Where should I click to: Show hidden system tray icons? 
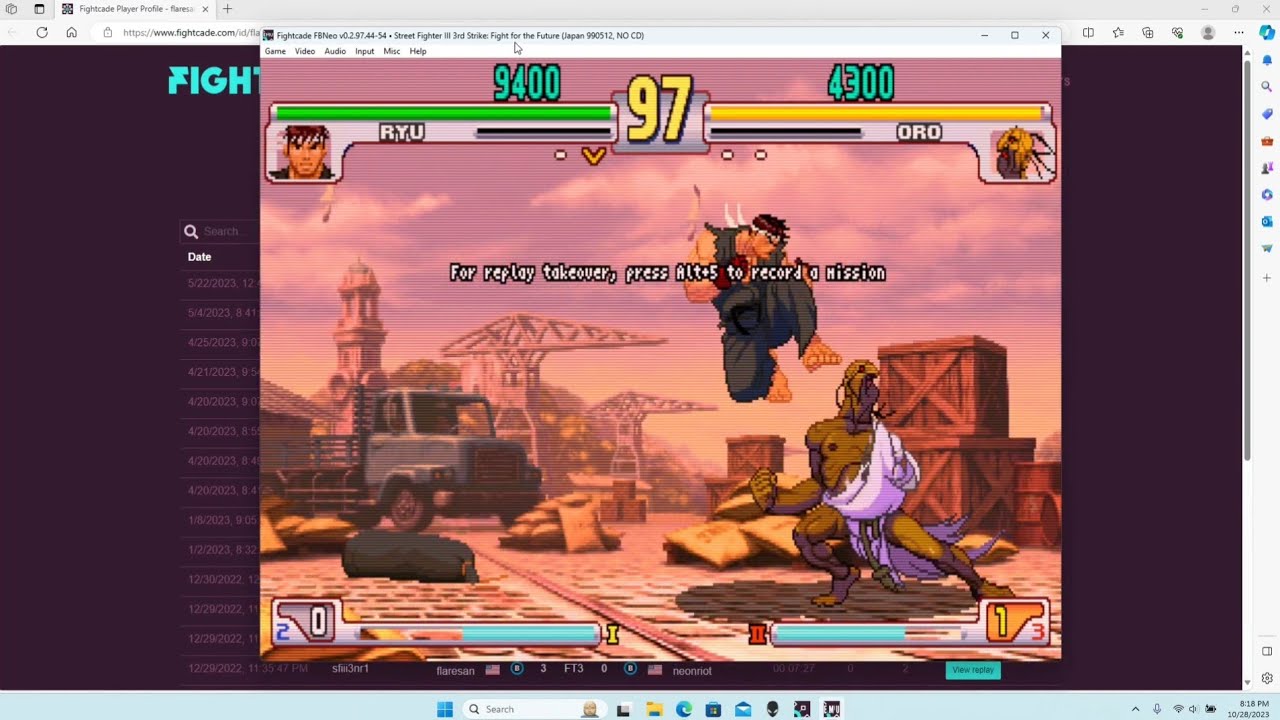pyautogui.click(x=1135, y=709)
